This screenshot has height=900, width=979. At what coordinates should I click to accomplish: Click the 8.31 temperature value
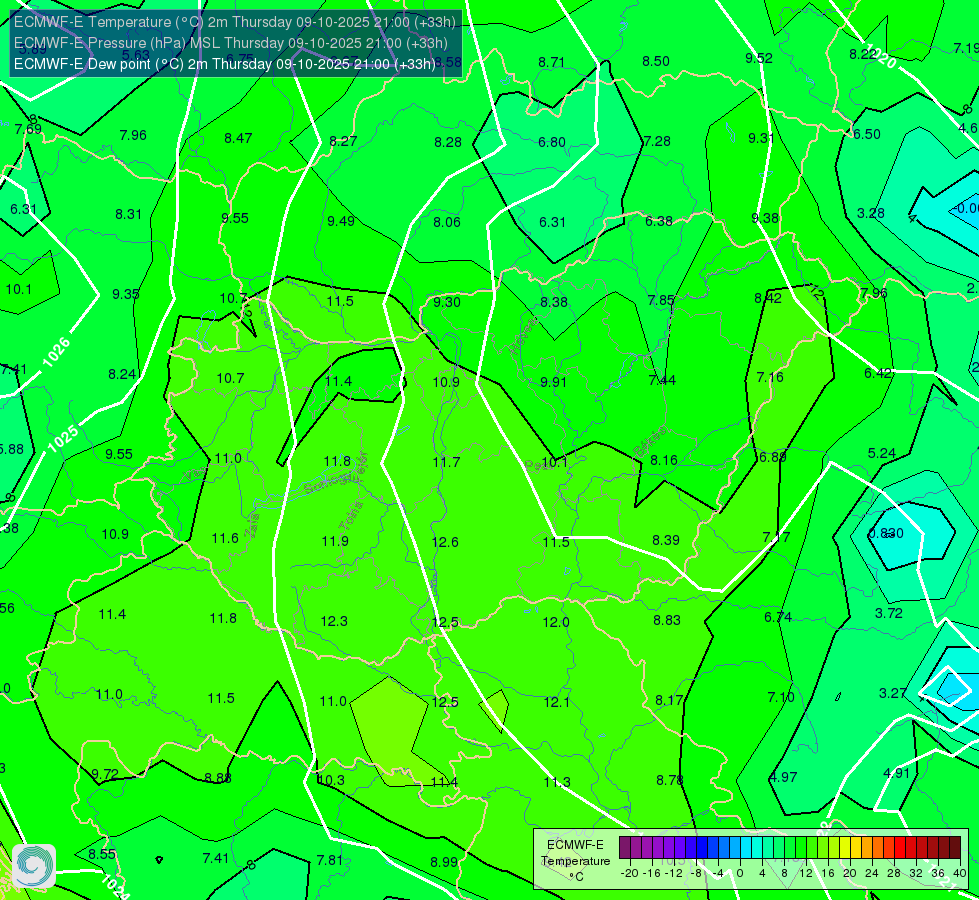(x=129, y=214)
